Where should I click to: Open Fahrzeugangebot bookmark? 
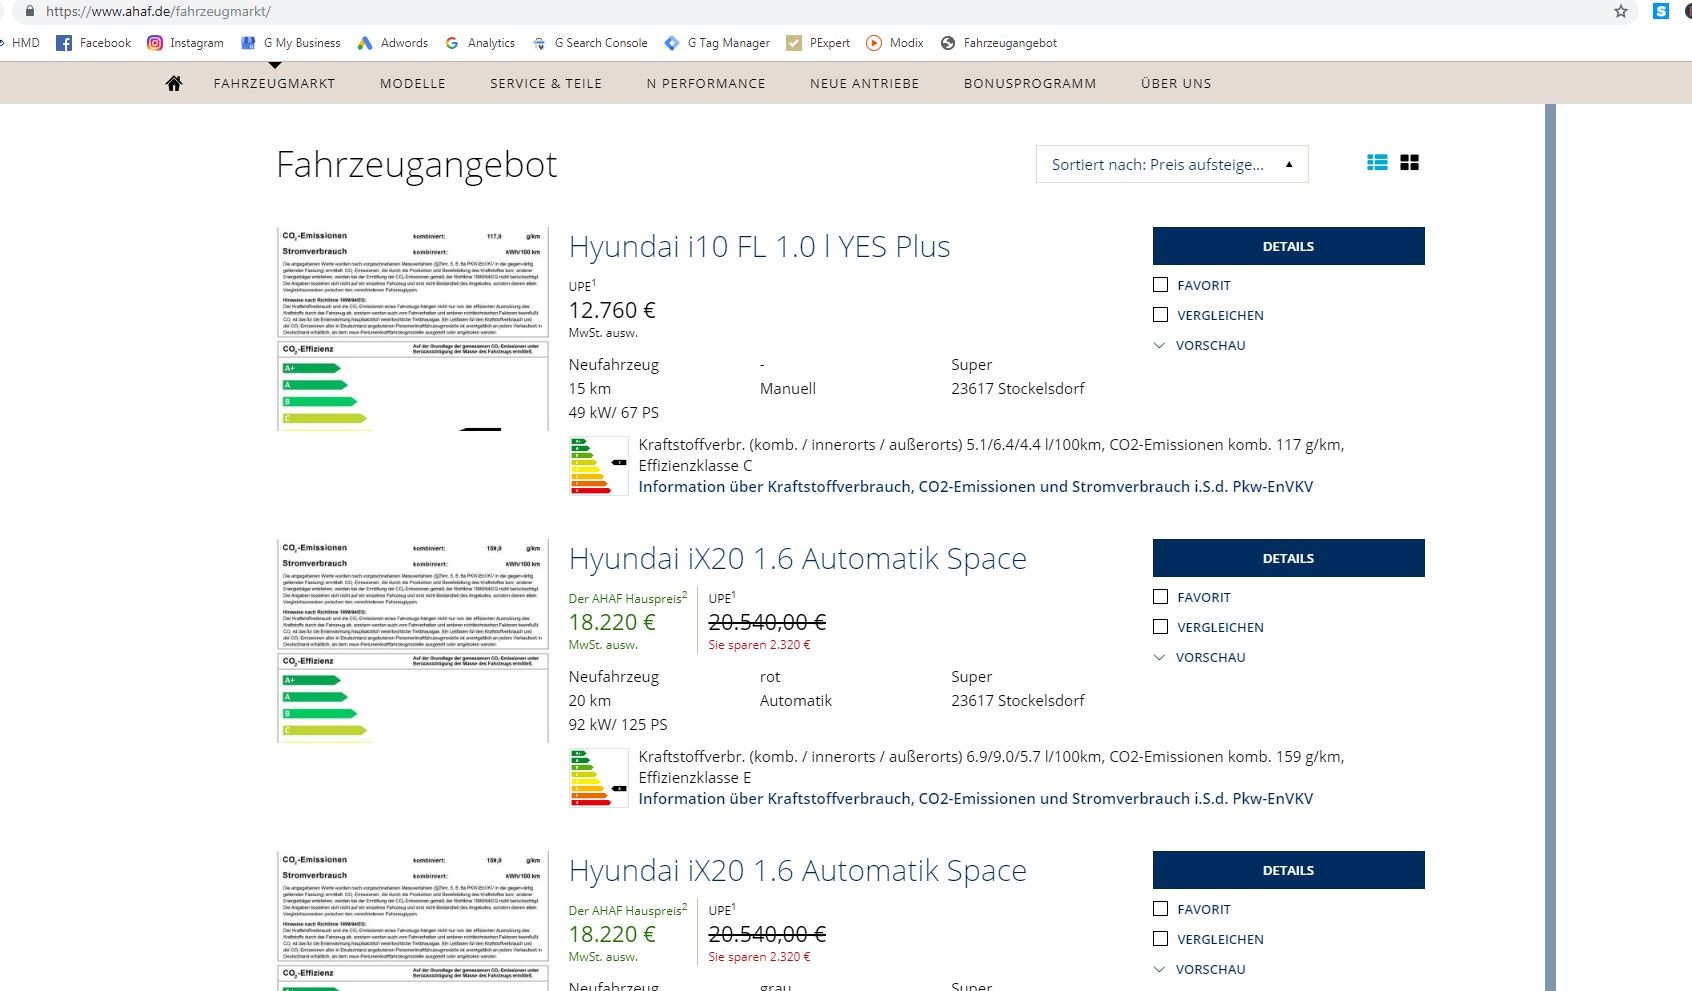999,43
